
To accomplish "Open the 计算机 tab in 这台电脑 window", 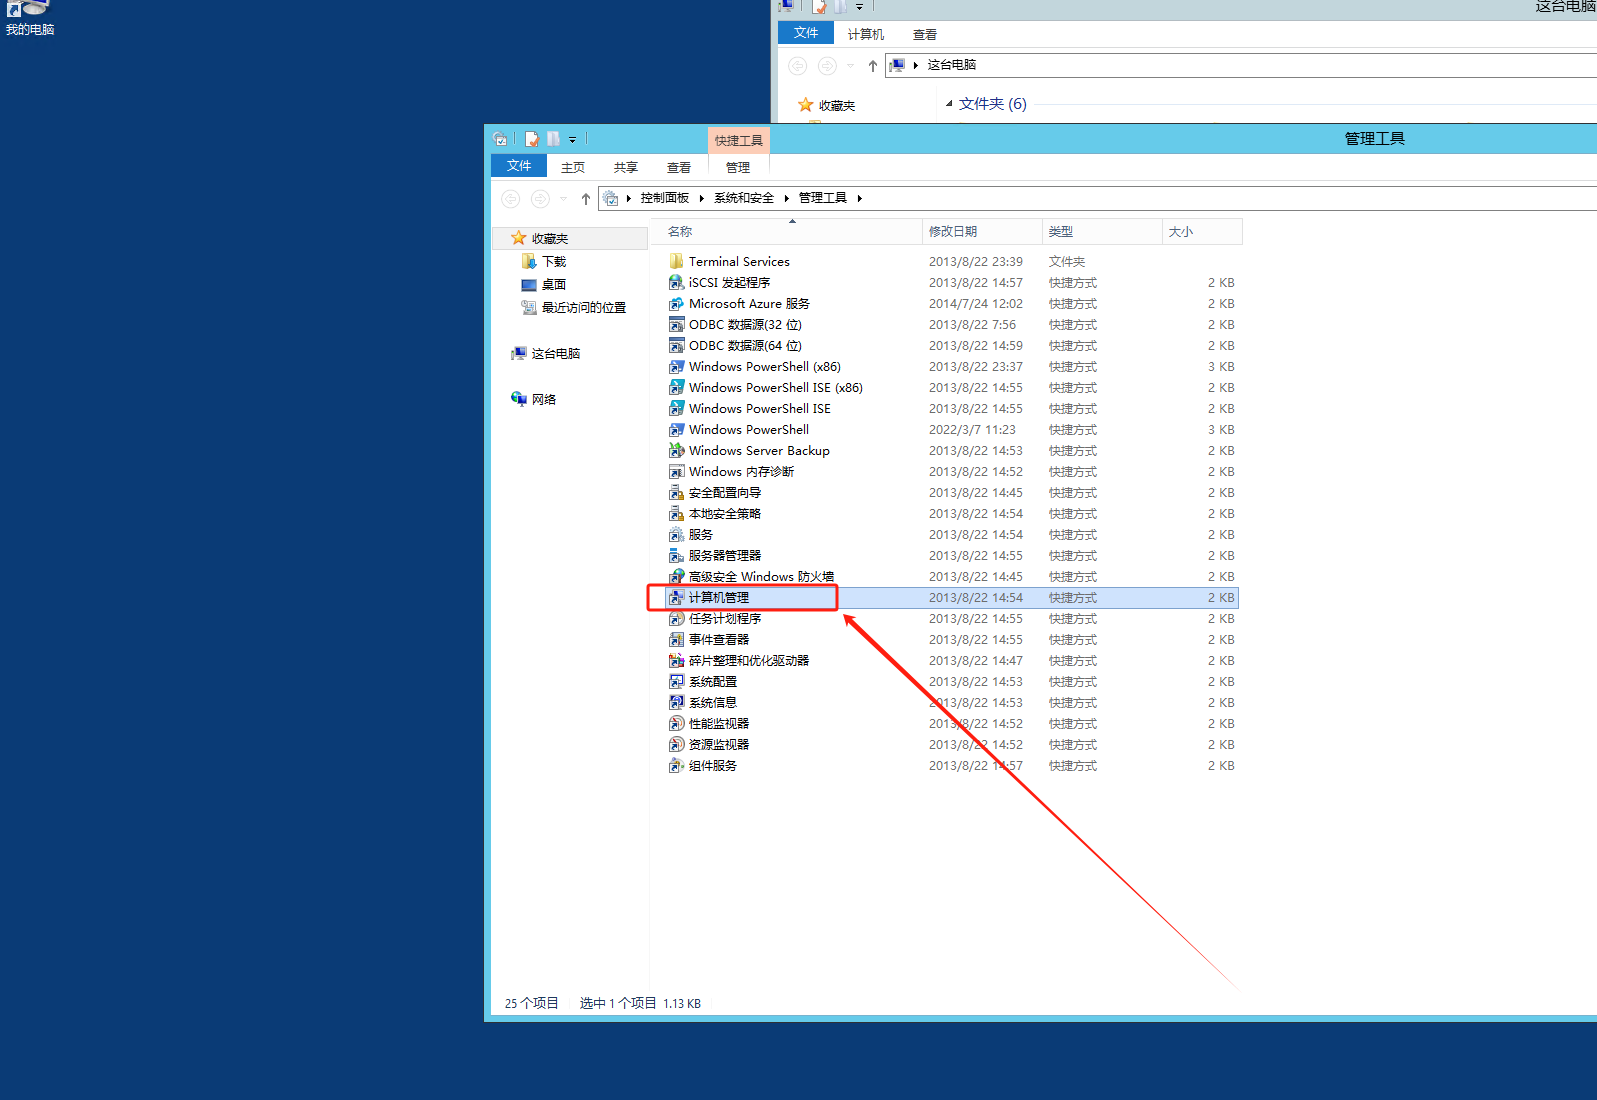I will click(866, 34).
